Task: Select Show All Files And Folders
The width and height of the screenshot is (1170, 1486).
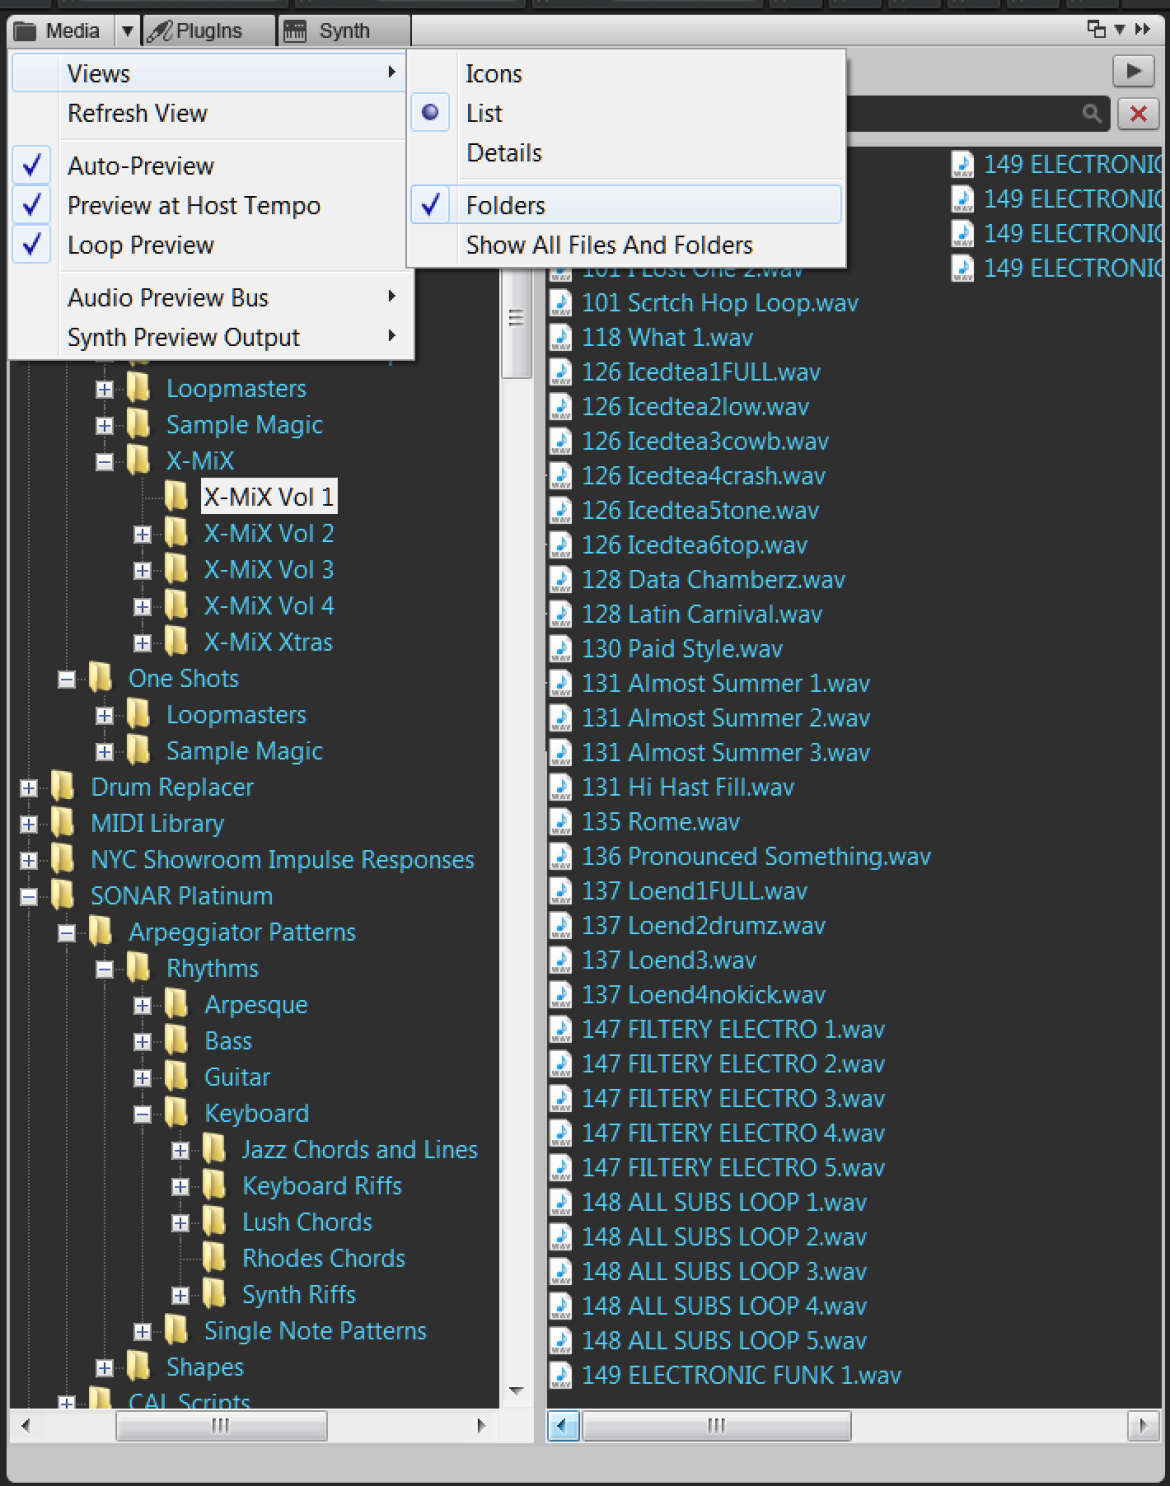Action: (626, 245)
